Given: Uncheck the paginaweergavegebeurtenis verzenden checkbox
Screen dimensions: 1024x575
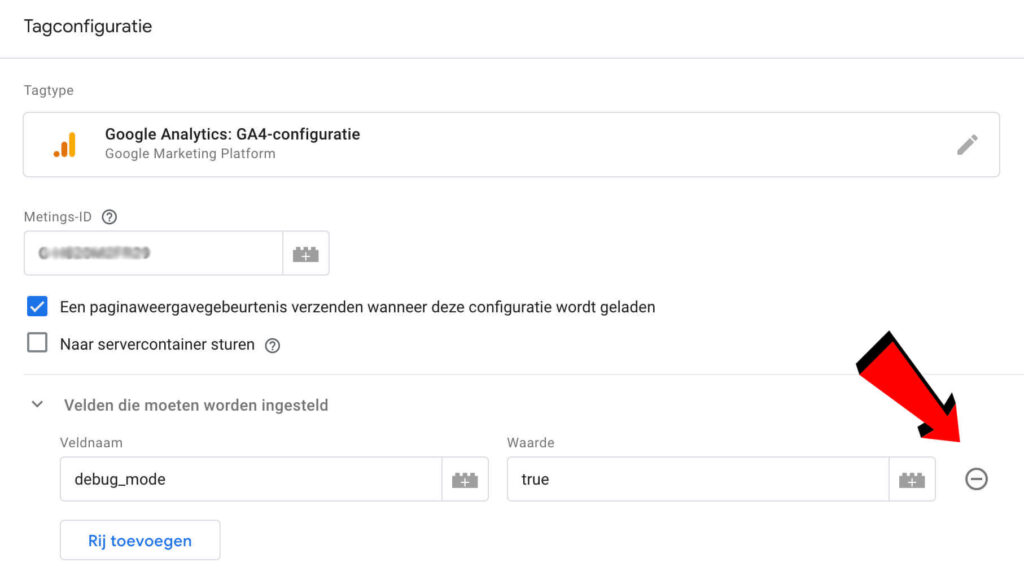Looking at the screenshot, I should pyautogui.click(x=38, y=307).
